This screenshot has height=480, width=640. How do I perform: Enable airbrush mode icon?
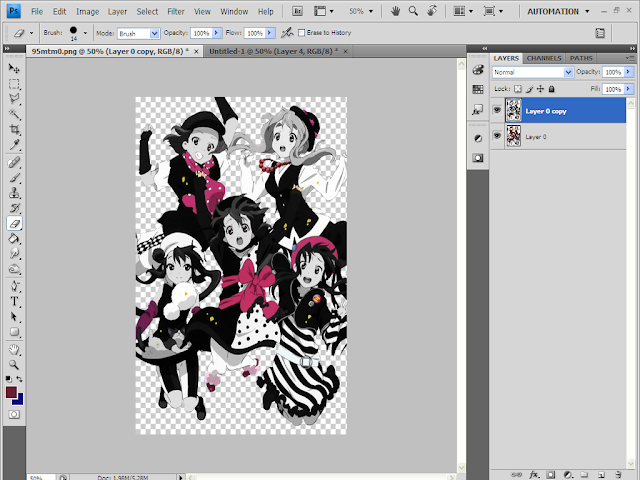(x=287, y=33)
